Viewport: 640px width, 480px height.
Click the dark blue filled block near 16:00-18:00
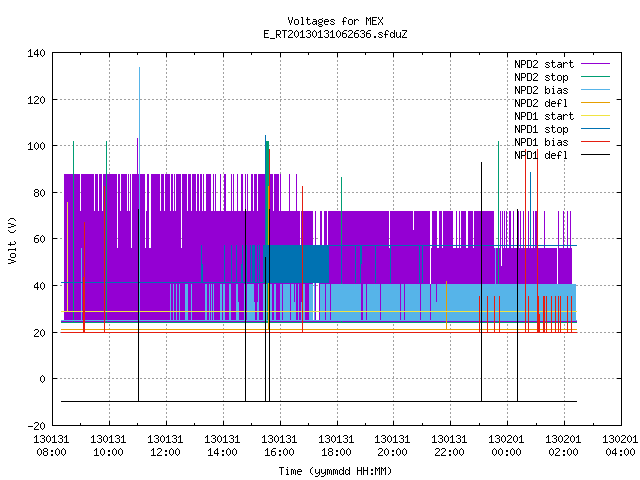[298, 264]
